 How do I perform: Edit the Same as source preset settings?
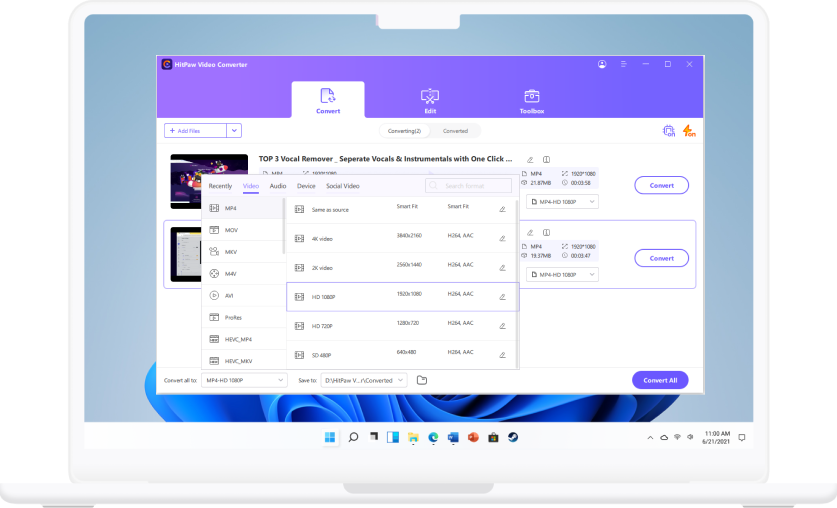pos(502,209)
